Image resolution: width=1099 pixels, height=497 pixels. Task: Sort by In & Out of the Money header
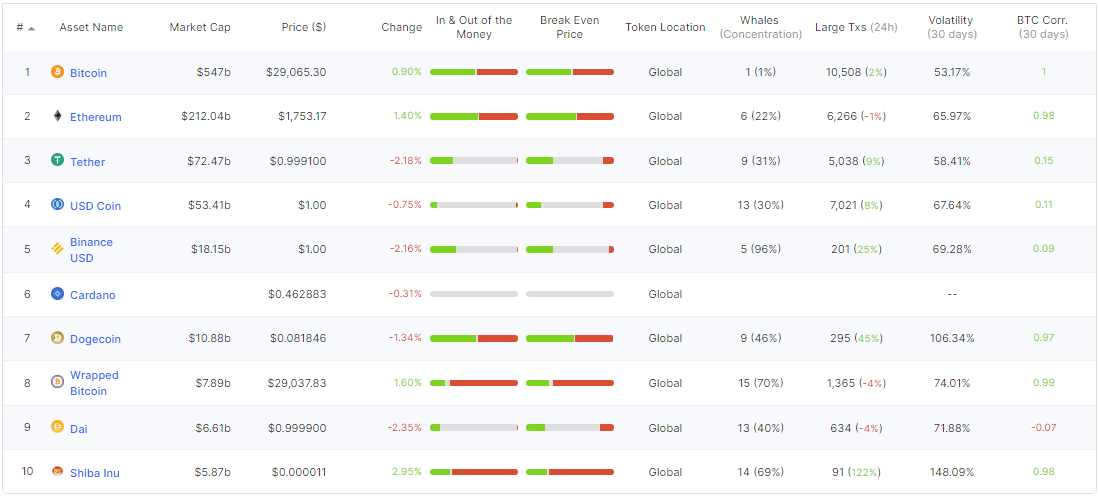coord(474,27)
